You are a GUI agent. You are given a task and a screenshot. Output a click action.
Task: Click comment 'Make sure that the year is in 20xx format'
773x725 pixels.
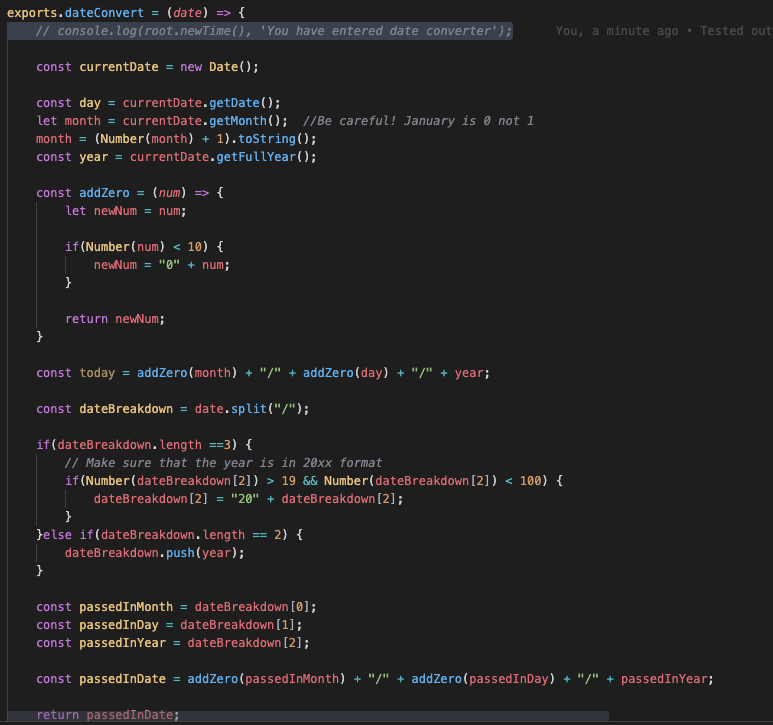223,463
